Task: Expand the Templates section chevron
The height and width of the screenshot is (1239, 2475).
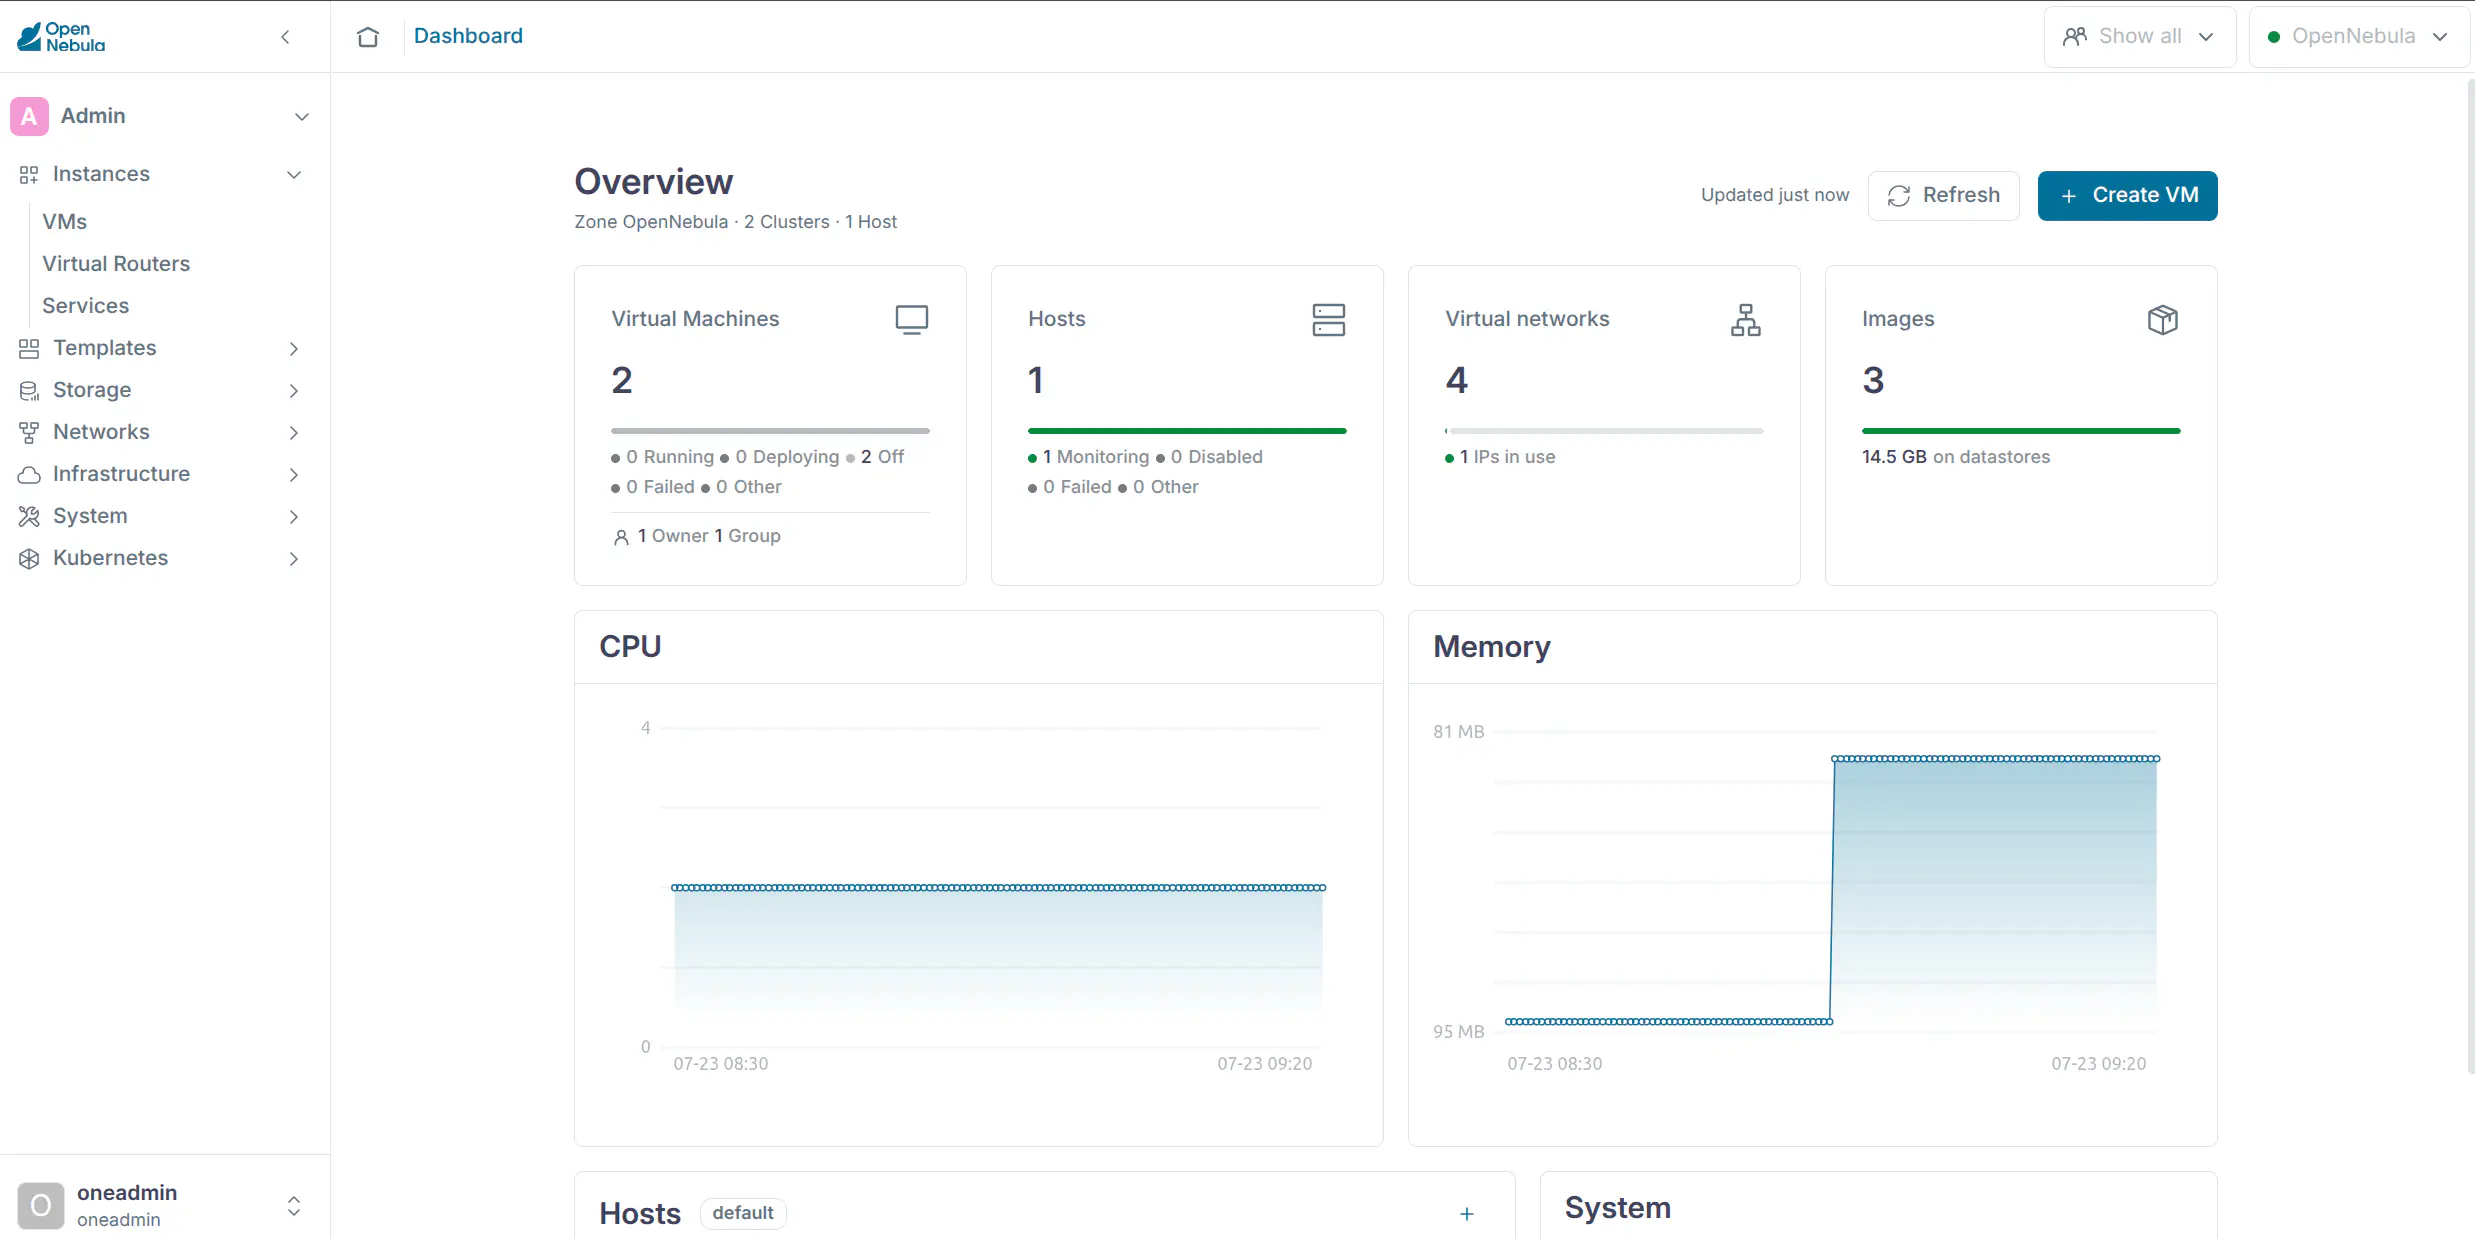Action: (294, 349)
